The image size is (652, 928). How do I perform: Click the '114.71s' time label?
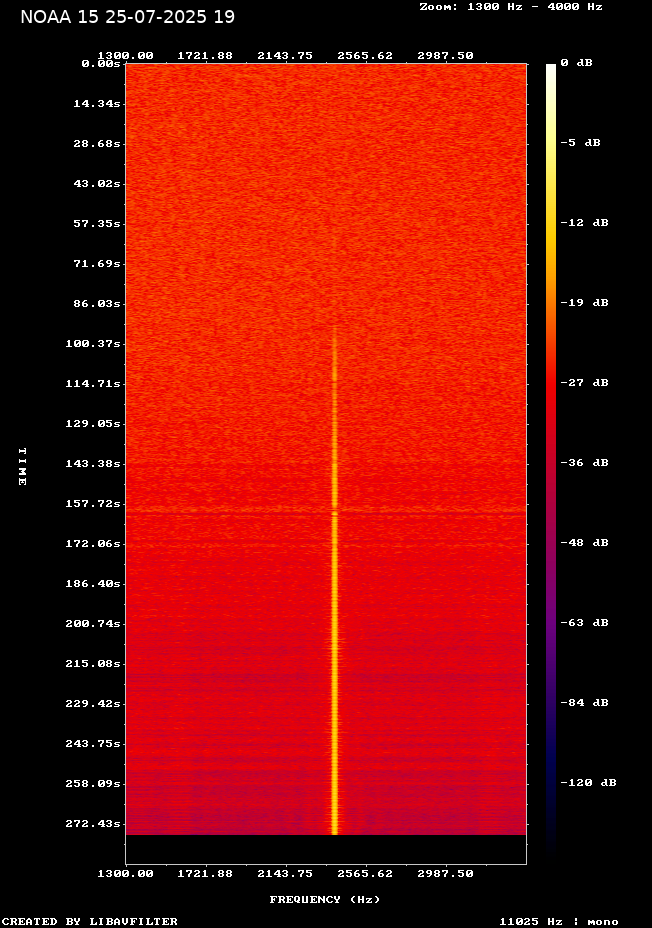(x=93, y=384)
